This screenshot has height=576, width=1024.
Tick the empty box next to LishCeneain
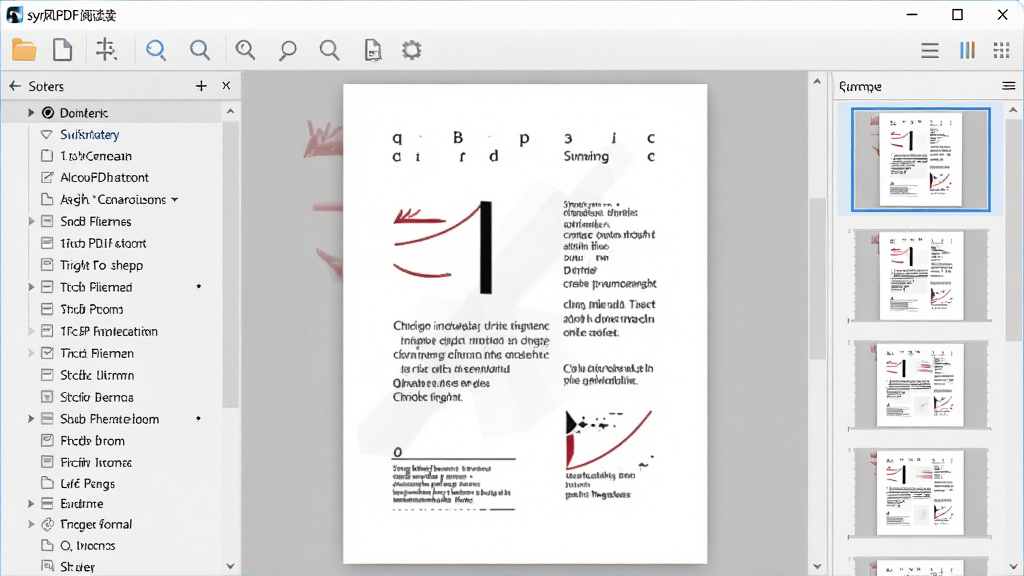point(47,155)
